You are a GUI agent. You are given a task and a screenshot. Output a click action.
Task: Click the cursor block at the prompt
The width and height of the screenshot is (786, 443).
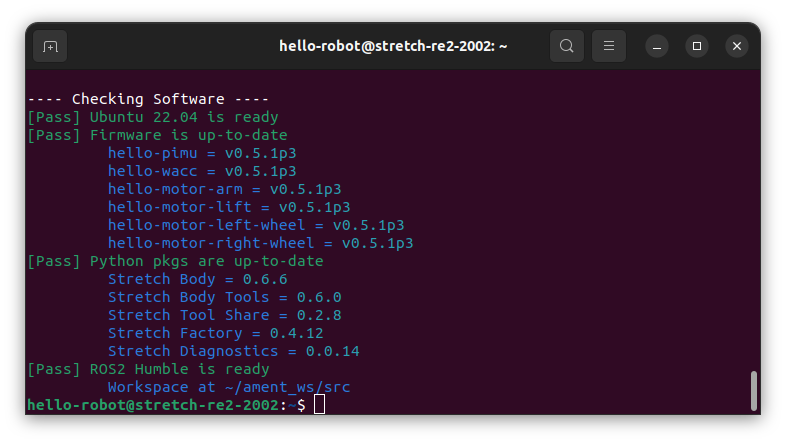(x=319, y=404)
